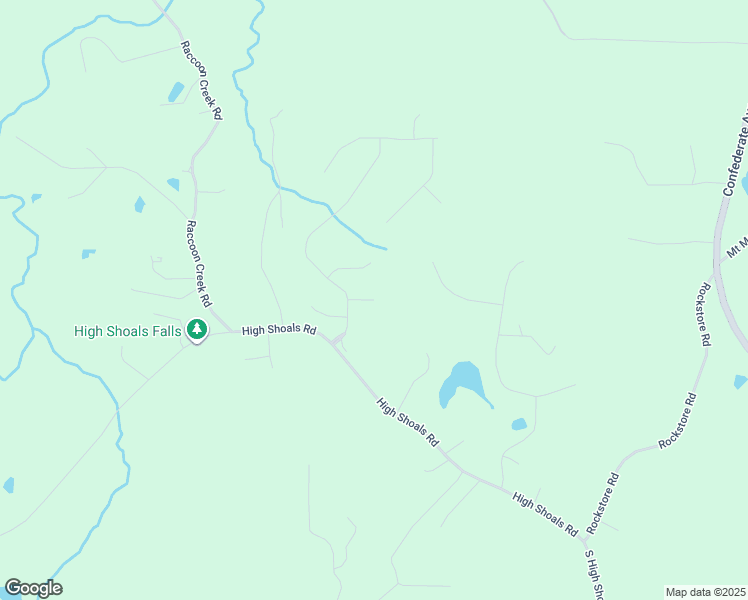
Task: Click the small pond south of the large lake
Action: 519,424
